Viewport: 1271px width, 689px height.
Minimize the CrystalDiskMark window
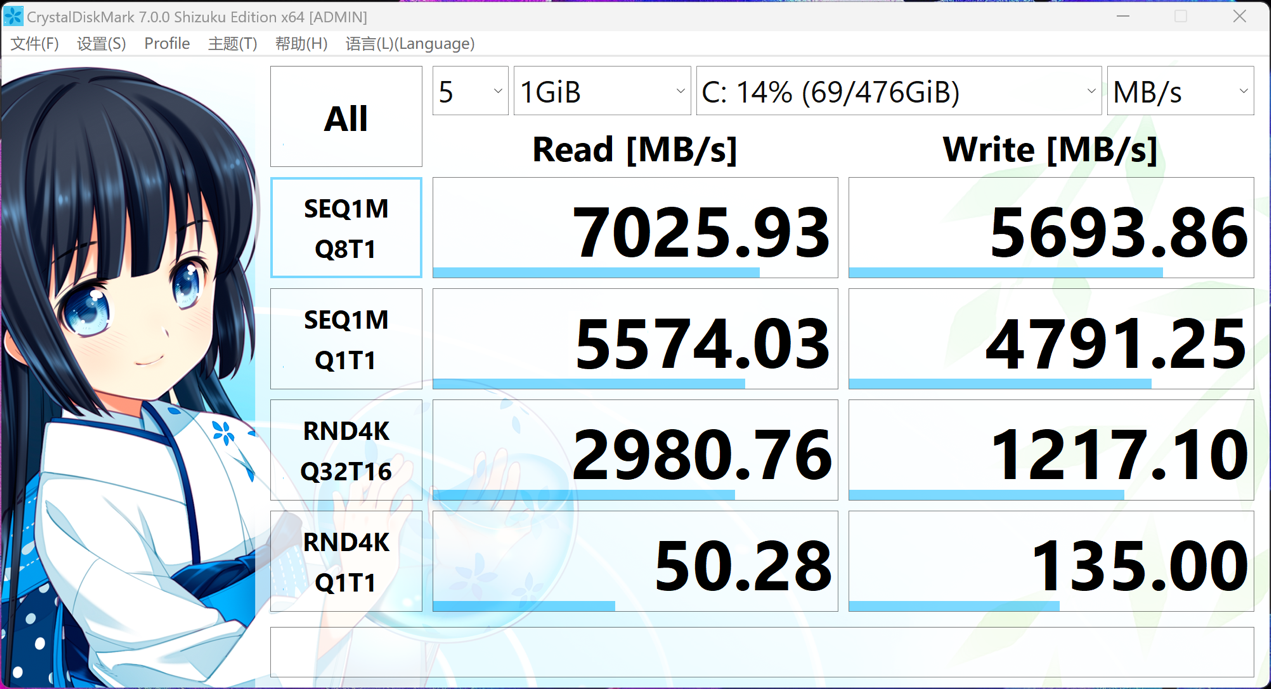click(1123, 16)
